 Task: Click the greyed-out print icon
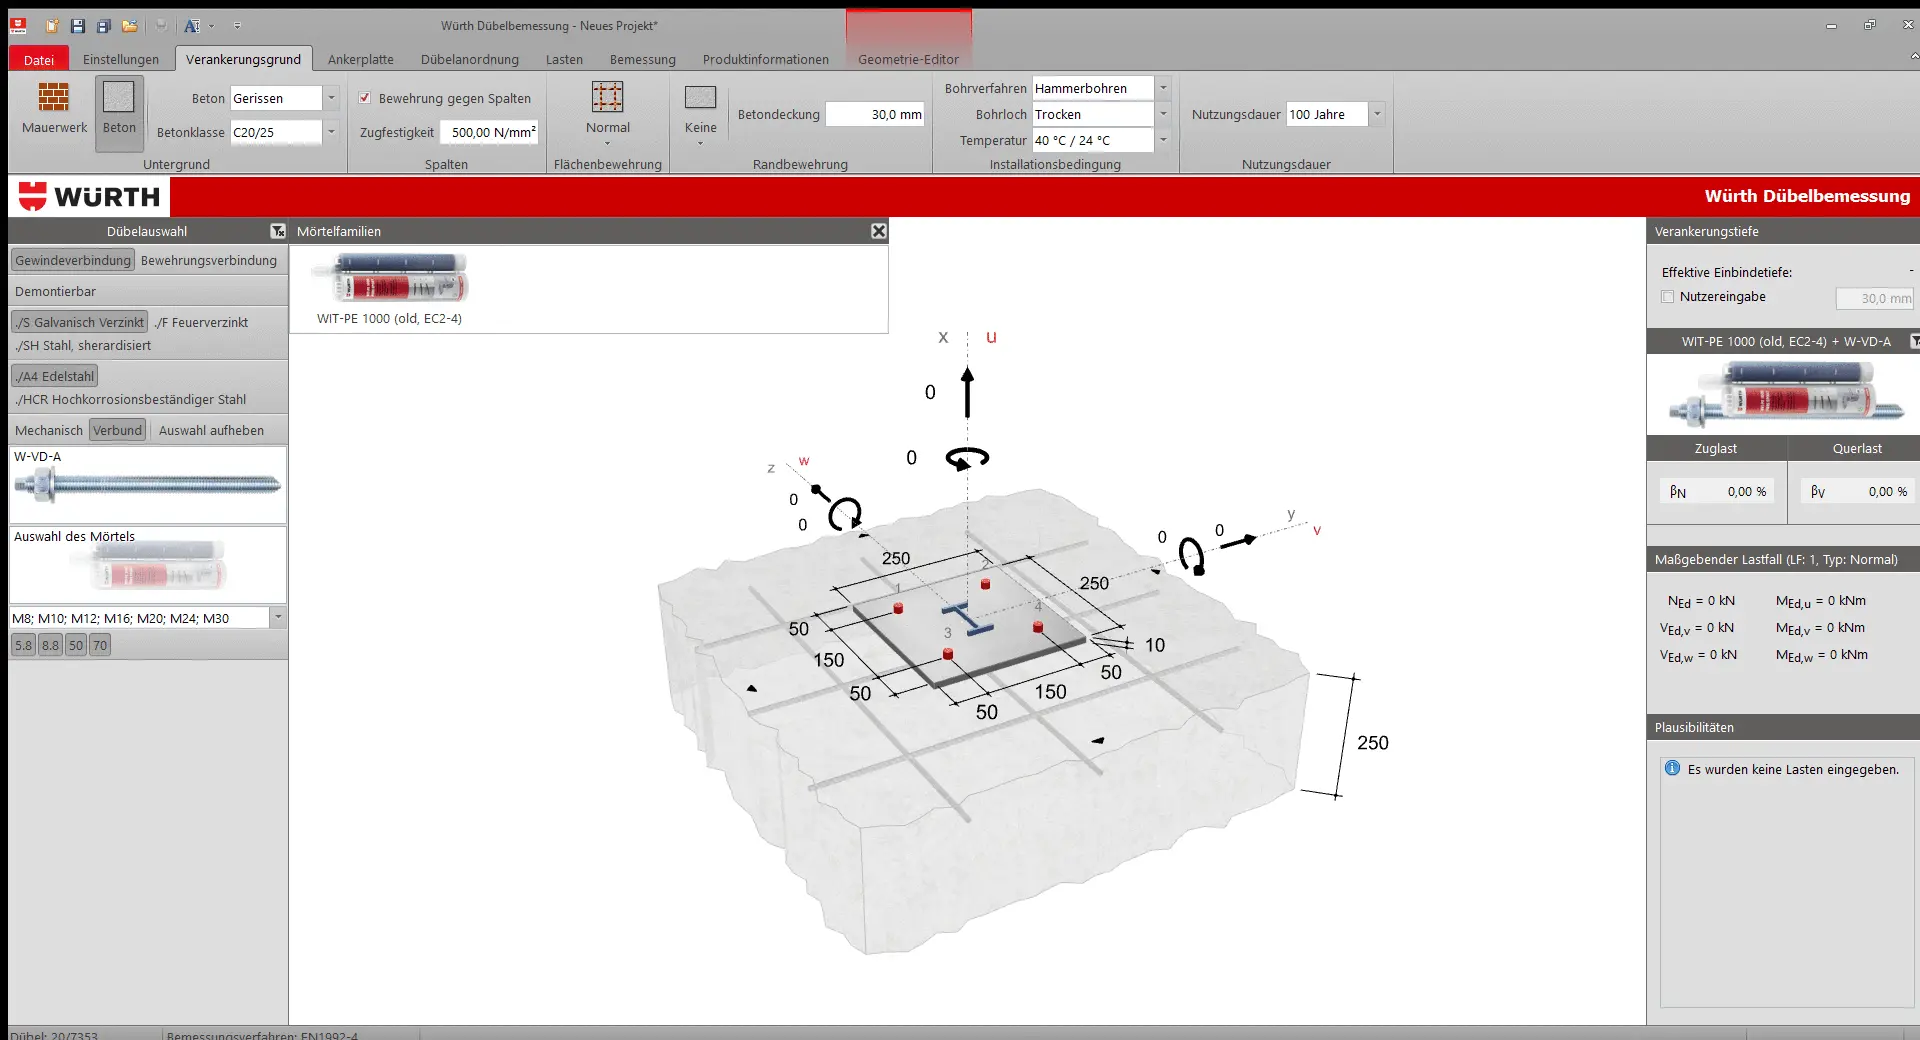161,25
